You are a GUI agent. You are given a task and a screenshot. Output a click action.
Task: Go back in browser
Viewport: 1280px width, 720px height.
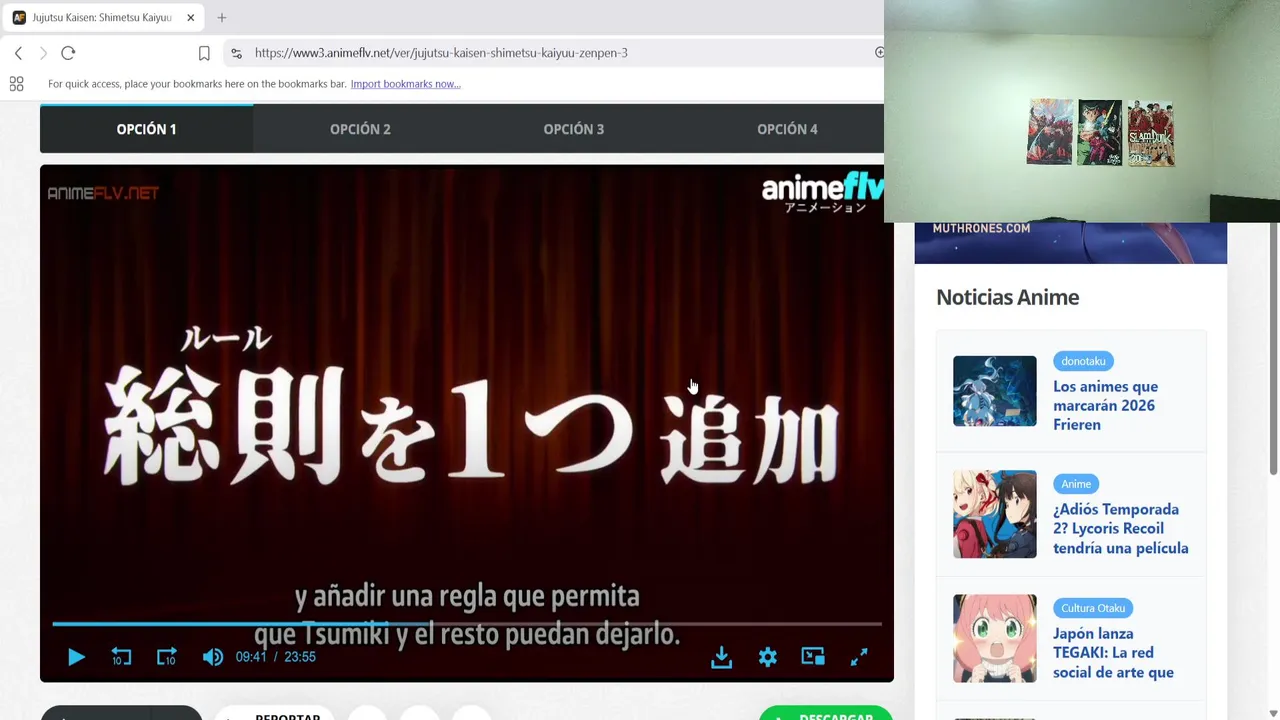pos(18,53)
